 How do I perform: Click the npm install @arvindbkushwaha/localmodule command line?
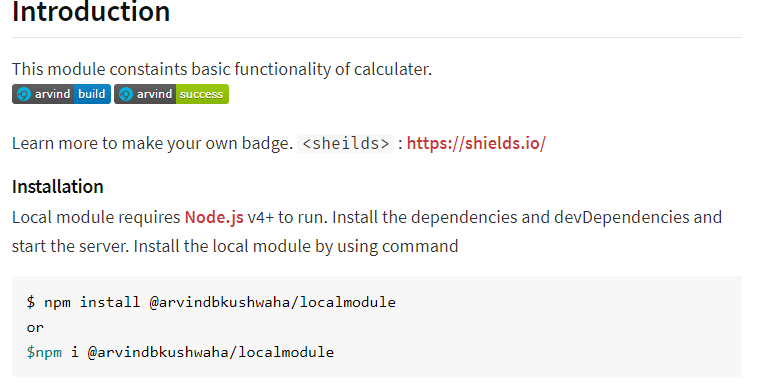(x=211, y=302)
